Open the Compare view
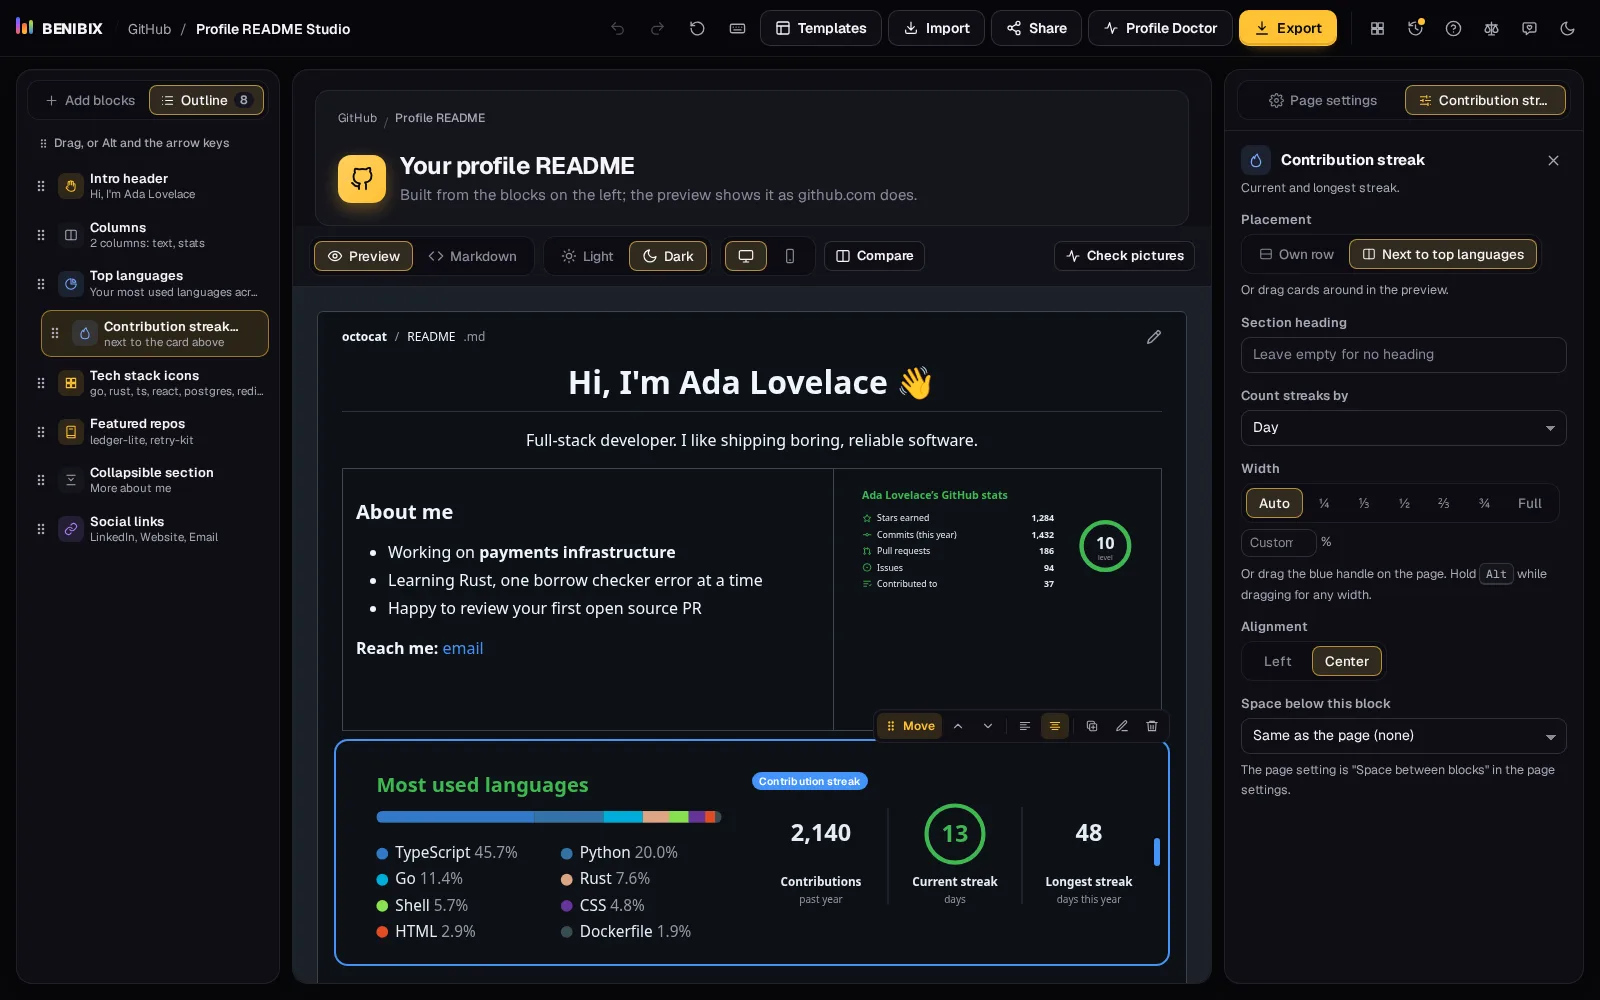Screen dimensions: 1600x1000 tap(874, 256)
